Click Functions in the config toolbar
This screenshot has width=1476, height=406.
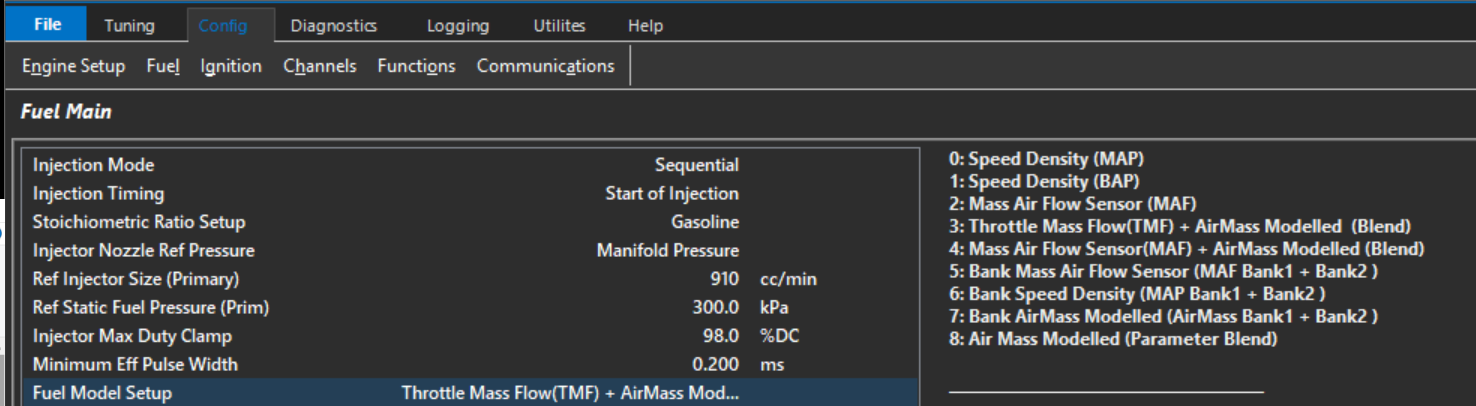(416, 66)
